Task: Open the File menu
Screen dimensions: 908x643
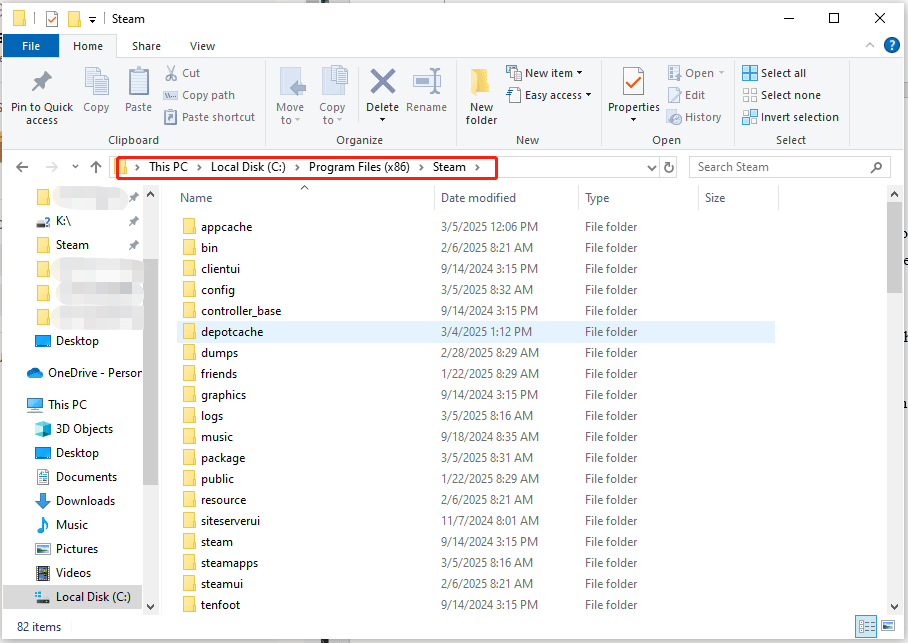Action: (30, 46)
